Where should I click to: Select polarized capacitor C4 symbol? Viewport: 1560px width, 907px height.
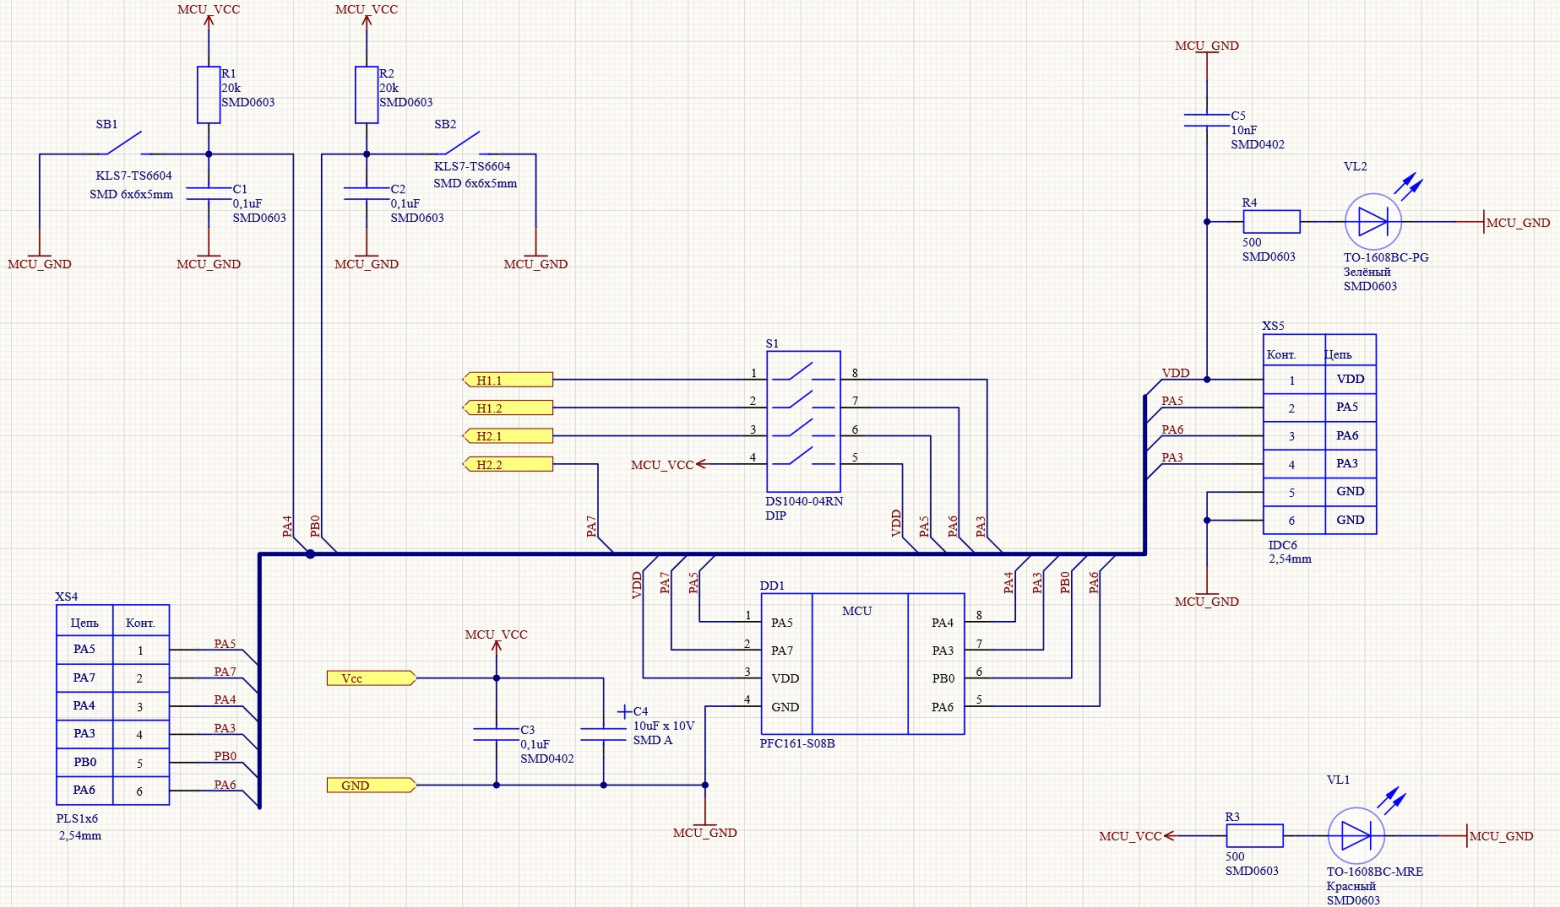(603, 733)
